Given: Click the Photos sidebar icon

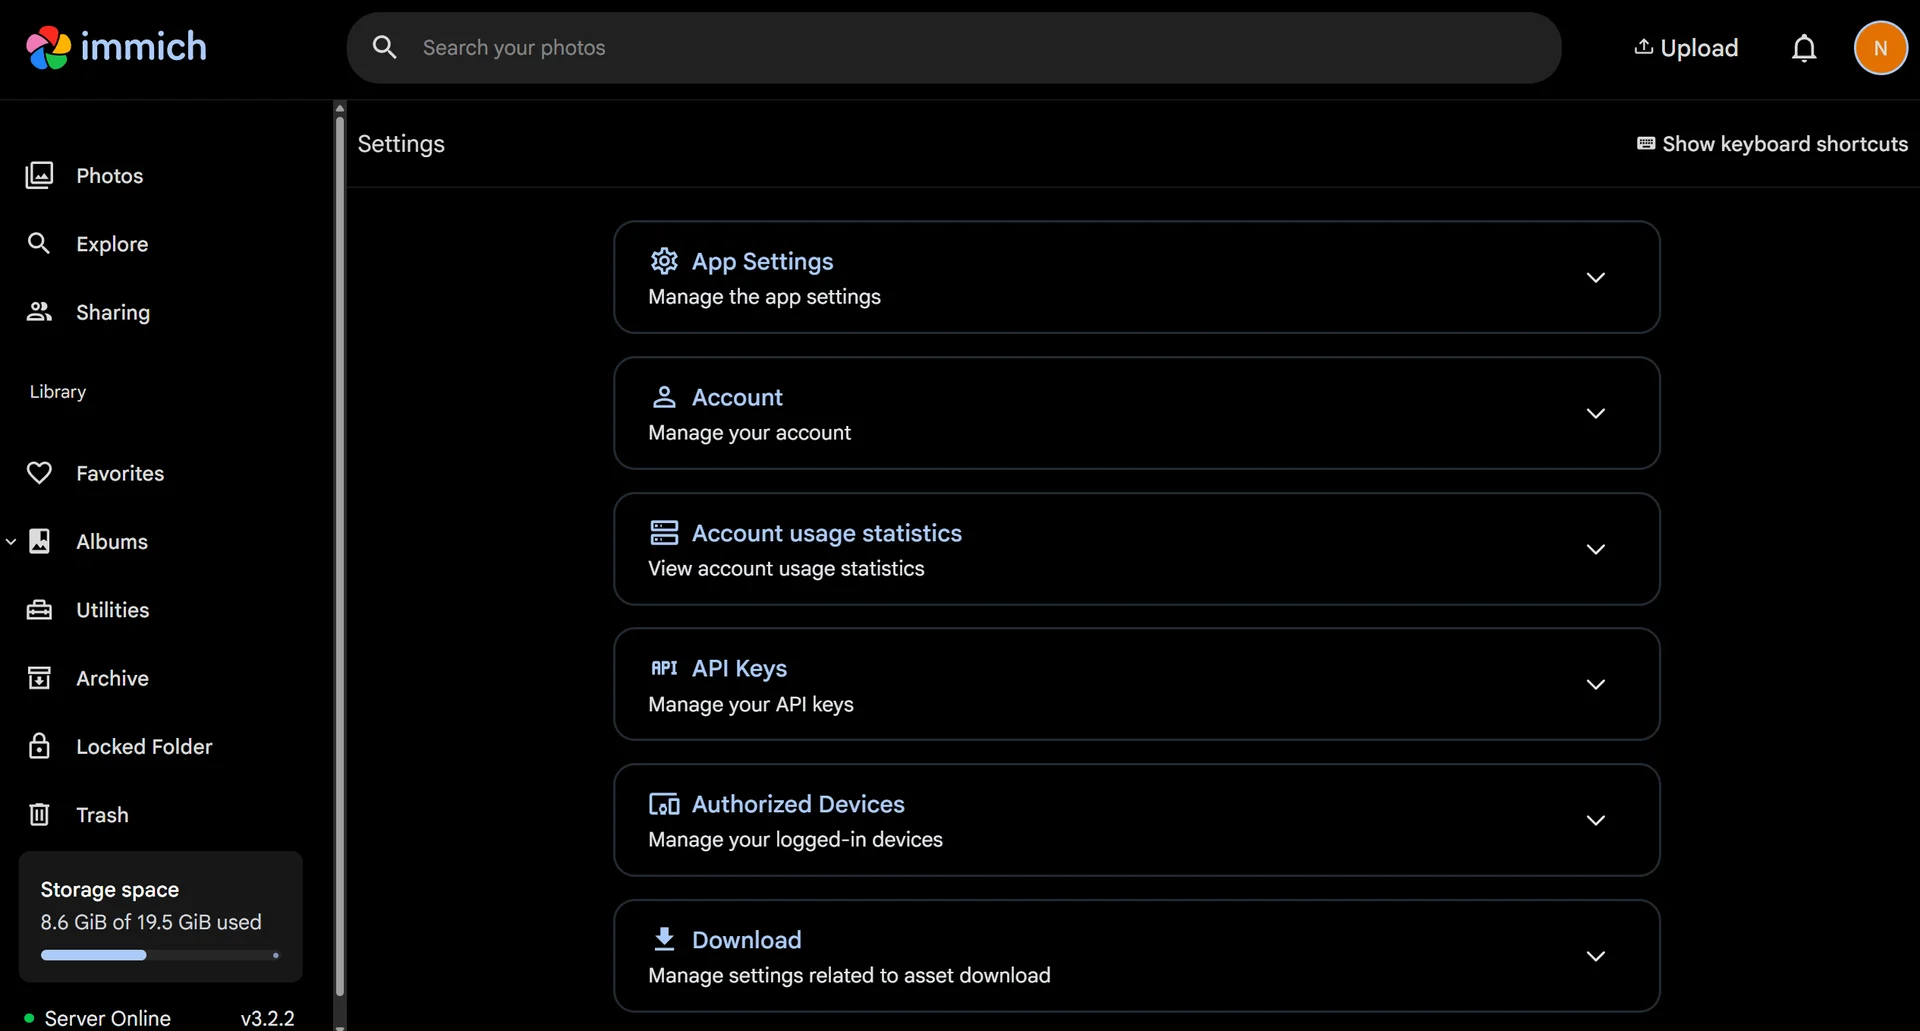Looking at the screenshot, I should coord(39,175).
